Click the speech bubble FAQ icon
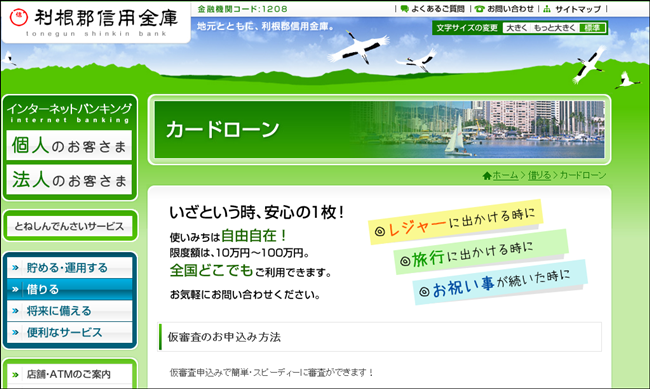The height and width of the screenshot is (389, 650). click(405, 9)
